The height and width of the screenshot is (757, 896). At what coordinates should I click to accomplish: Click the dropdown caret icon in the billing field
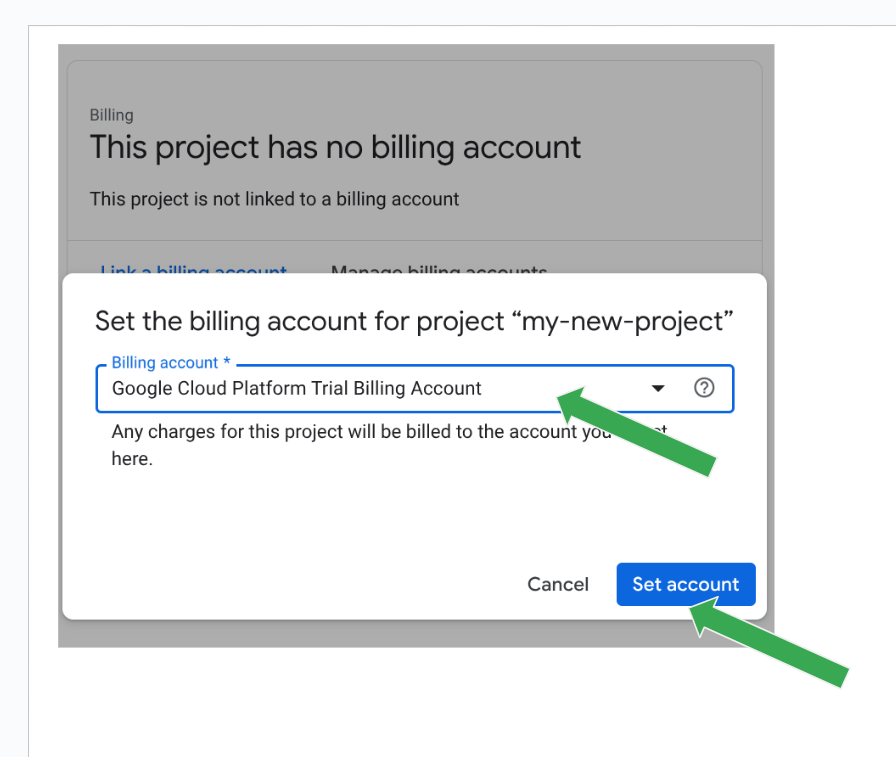(658, 388)
